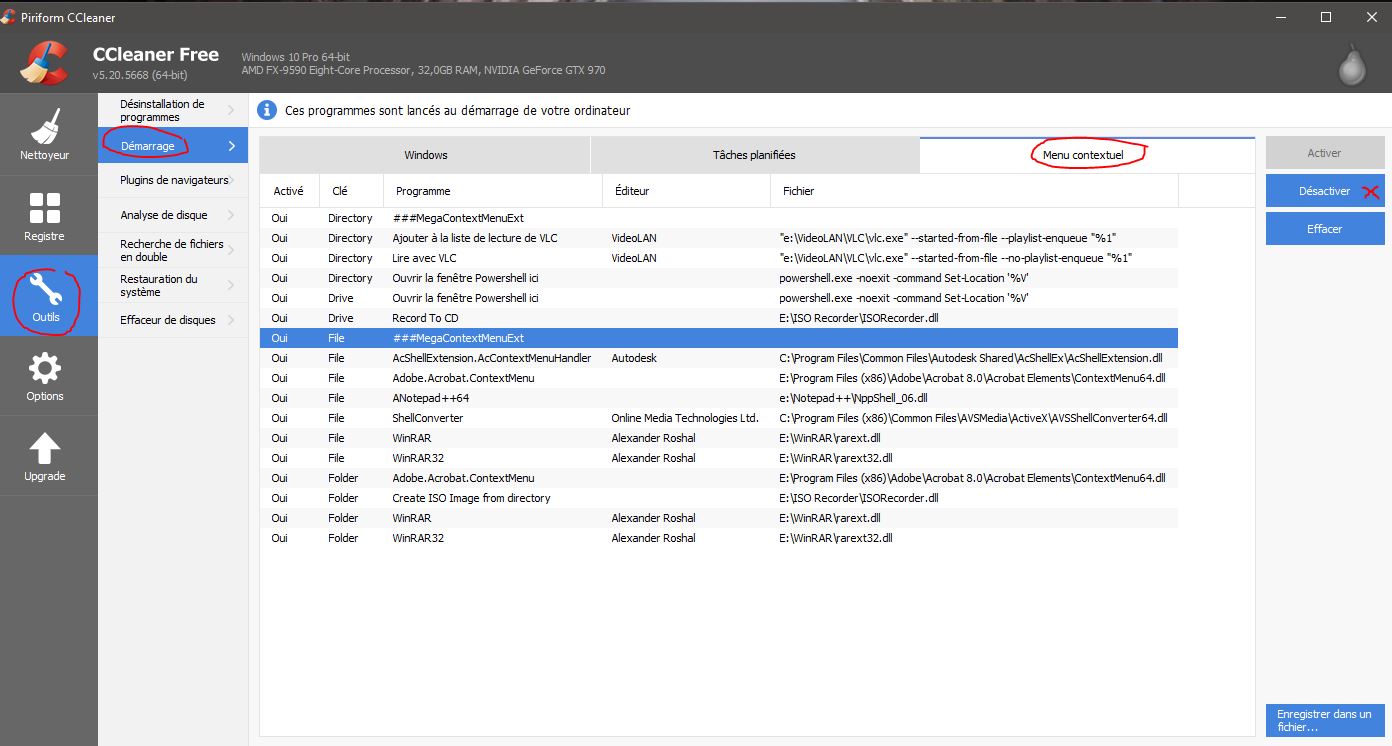Image resolution: width=1392 pixels, height=746 pixels.
Task: Select Create ISO Image from directory row
Action: click(719, 498)
